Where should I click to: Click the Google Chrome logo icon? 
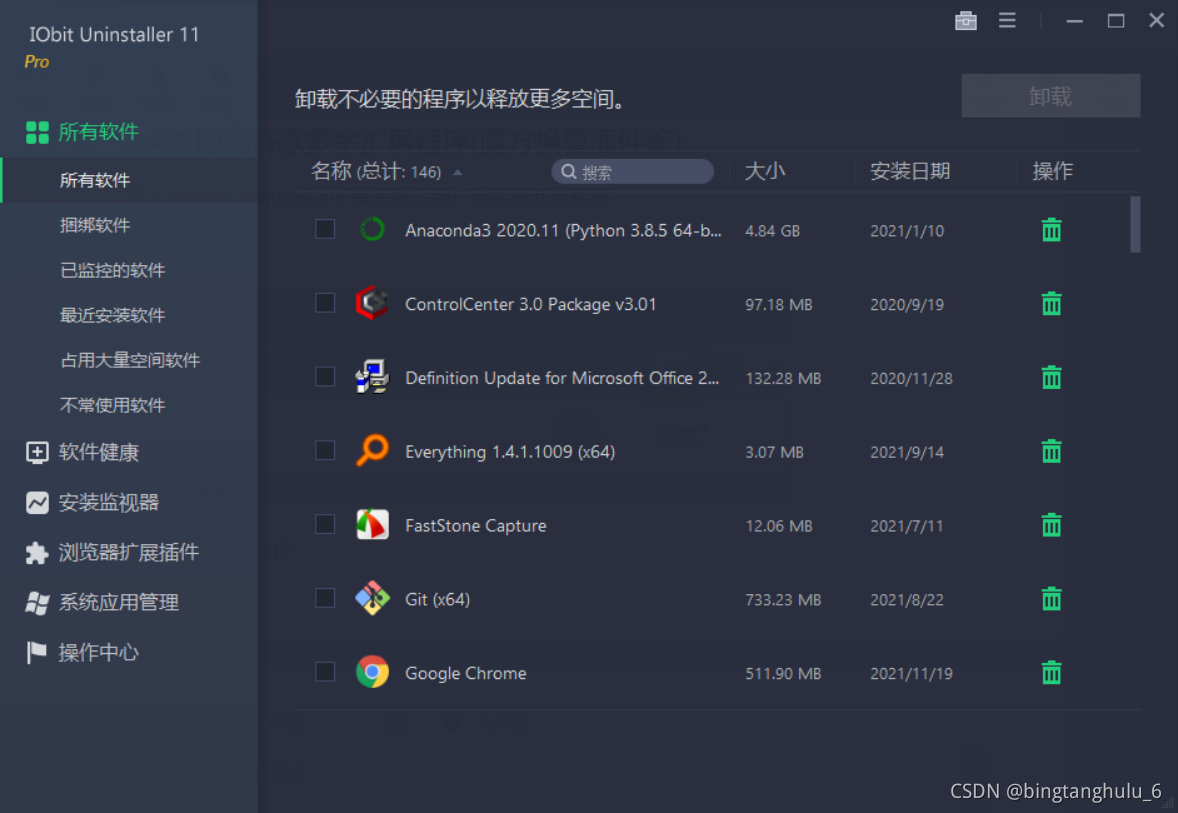372,672
